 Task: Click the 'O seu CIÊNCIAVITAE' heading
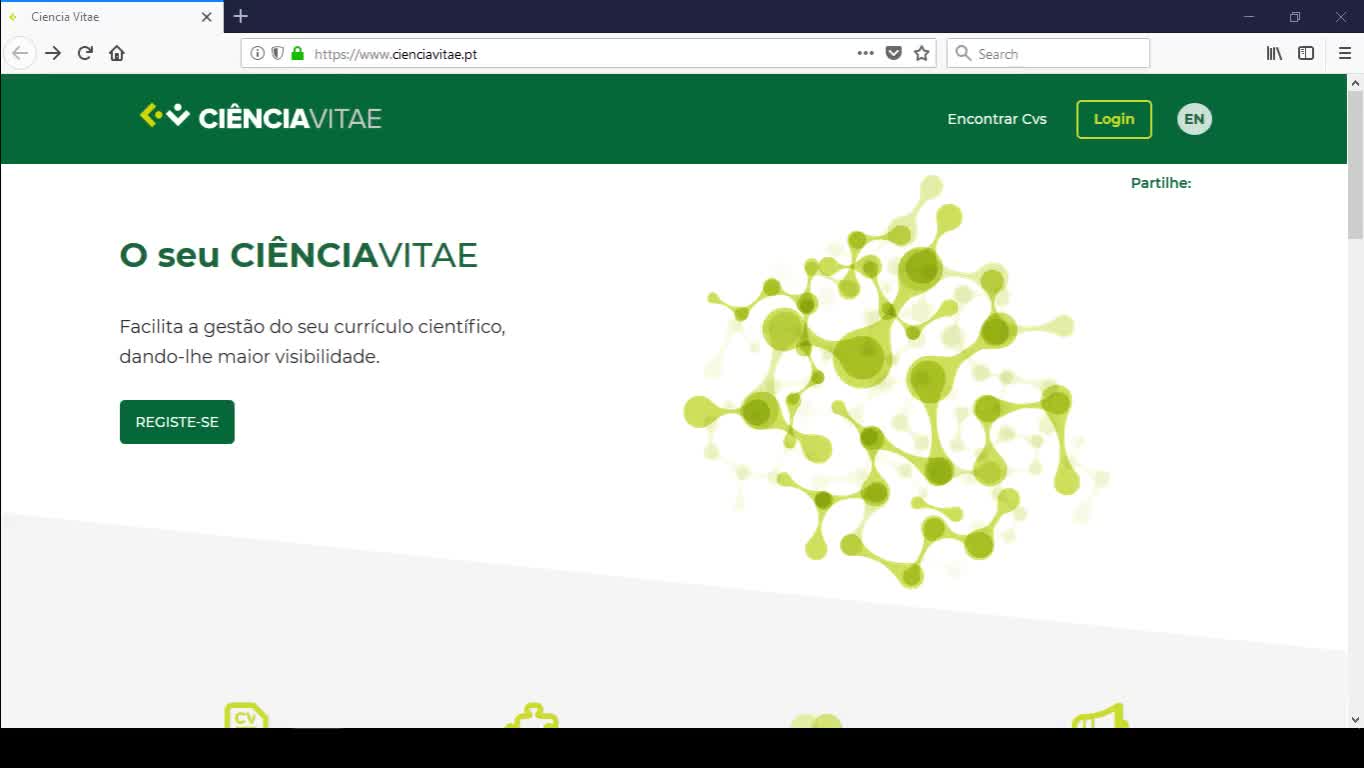click(x=298, y=255)
